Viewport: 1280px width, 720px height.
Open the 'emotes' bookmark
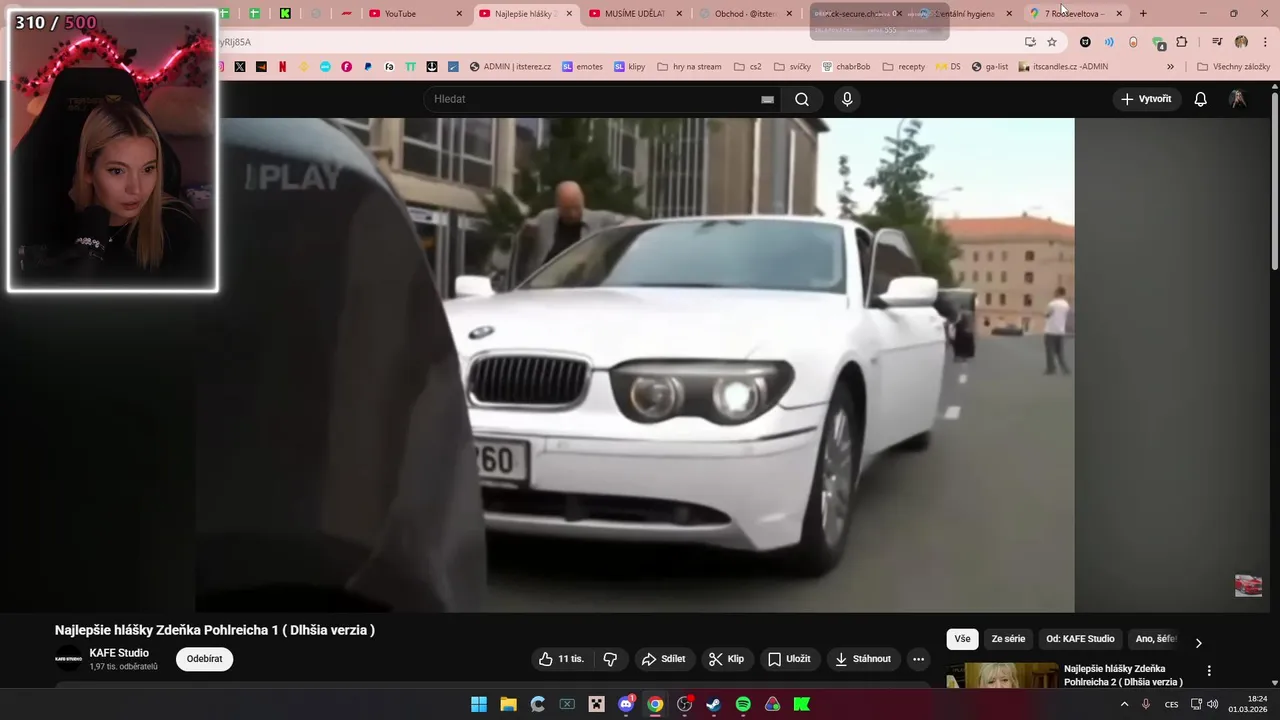pos(582,67)
